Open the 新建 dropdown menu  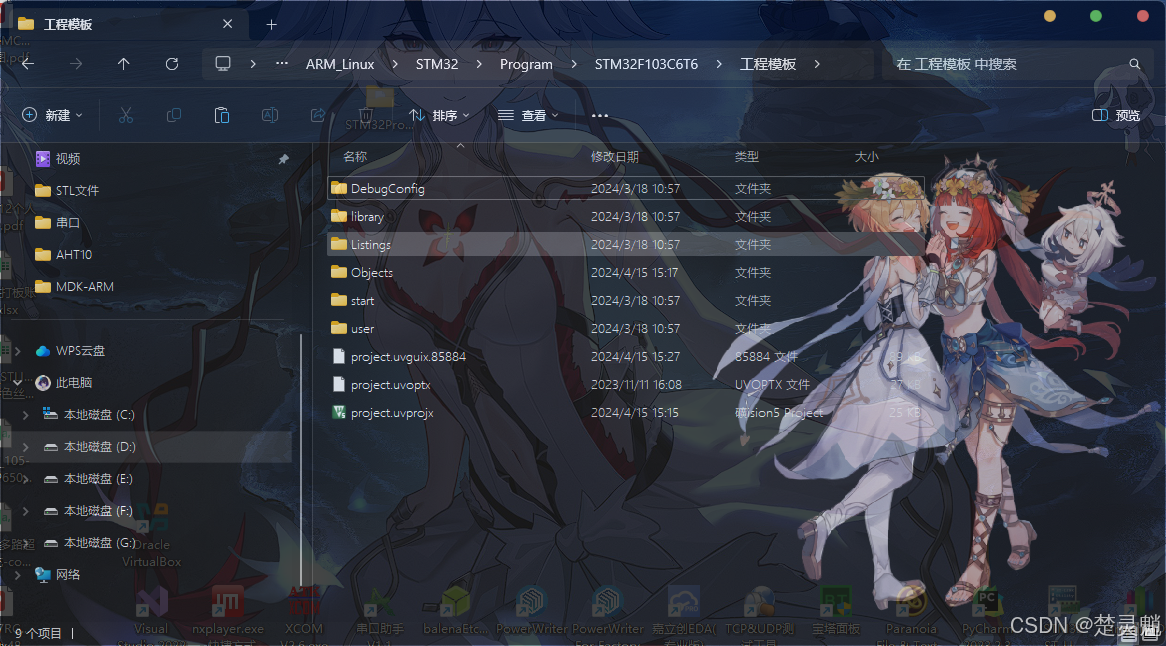click(52, 115)
